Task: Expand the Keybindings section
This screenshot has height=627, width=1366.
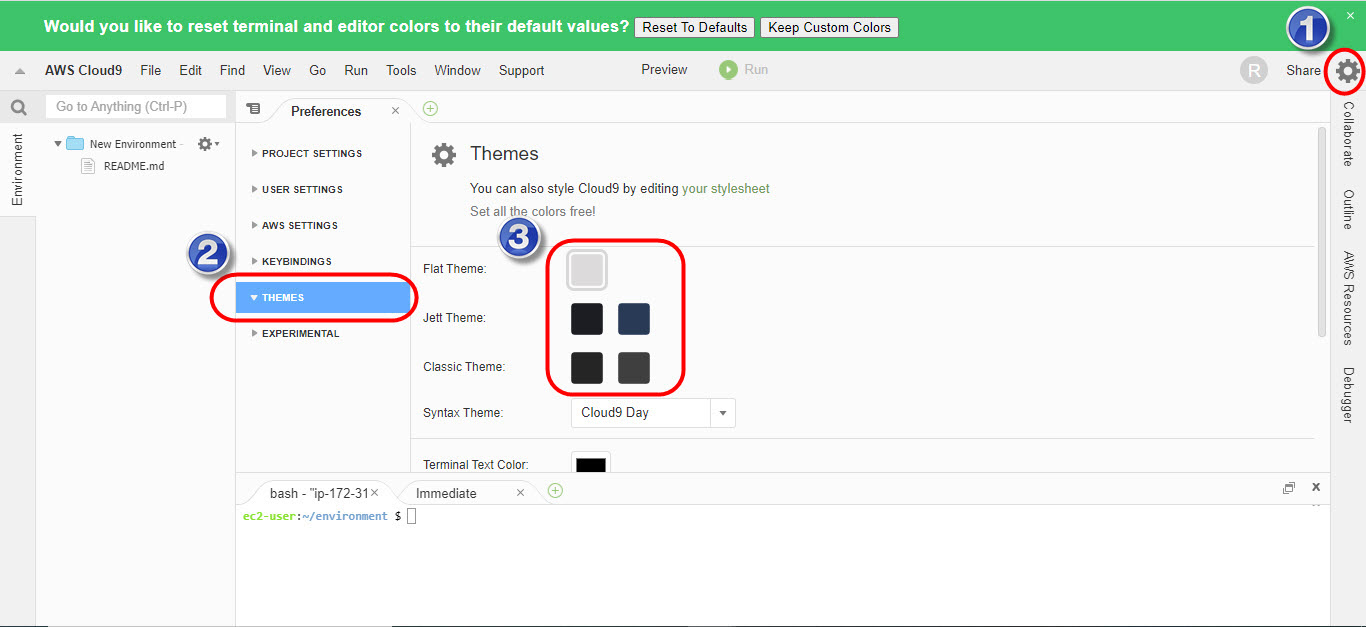Action: (296, 262)
